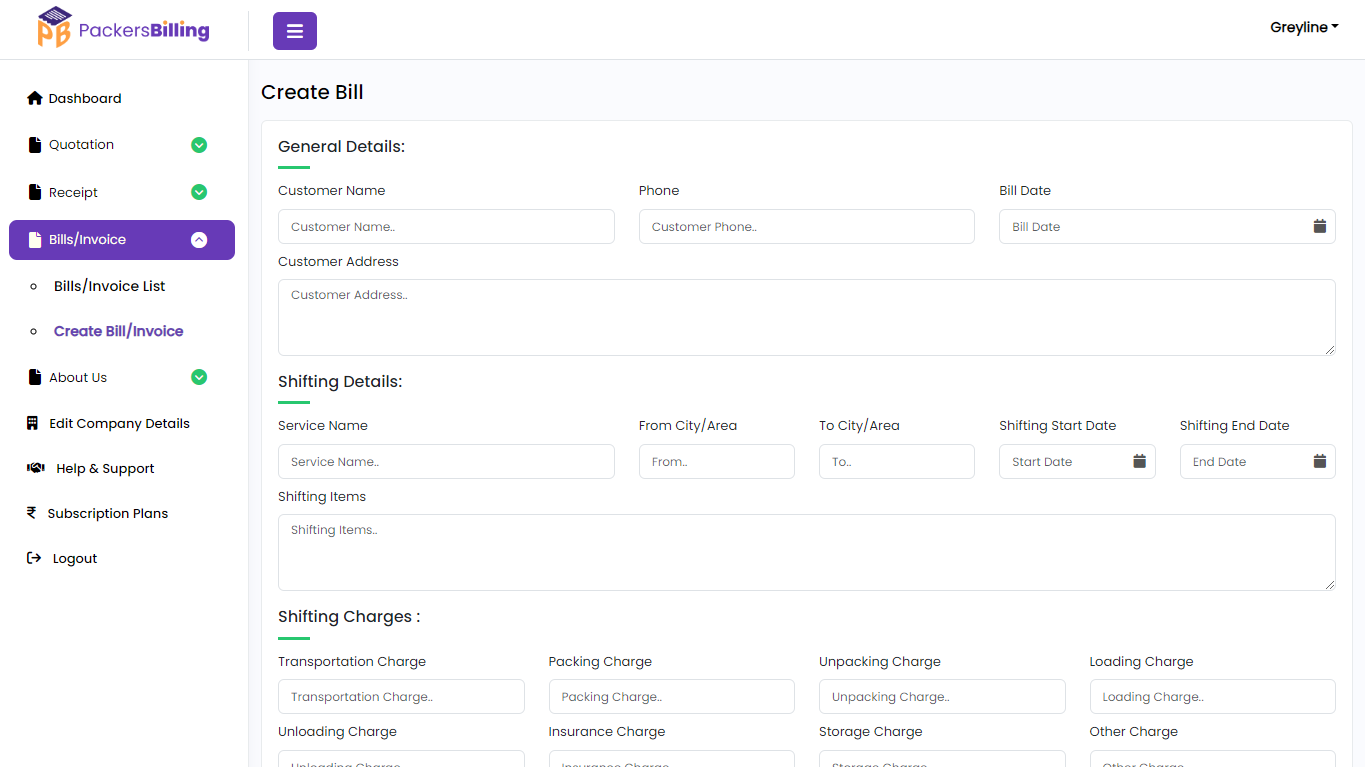
Task: Click the PackersBilling logo
Action: [124, 28]
